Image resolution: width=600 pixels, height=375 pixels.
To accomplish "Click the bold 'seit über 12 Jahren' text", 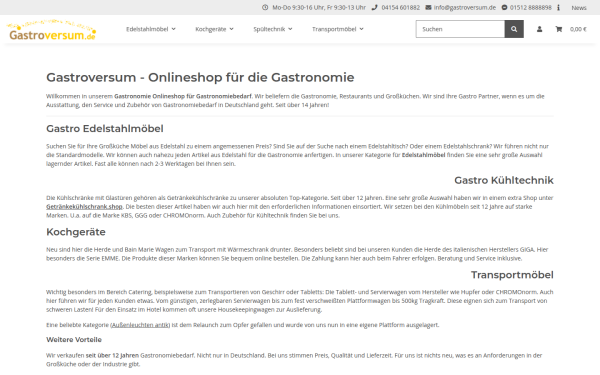I will coord(112,355).
